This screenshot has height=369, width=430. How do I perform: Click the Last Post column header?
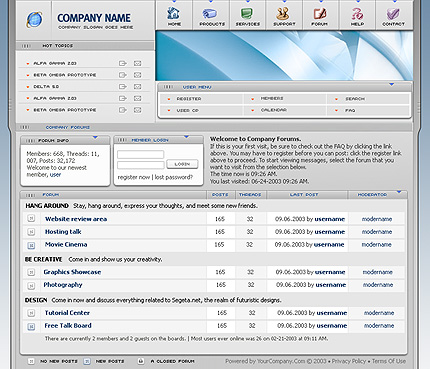(304, 195)
